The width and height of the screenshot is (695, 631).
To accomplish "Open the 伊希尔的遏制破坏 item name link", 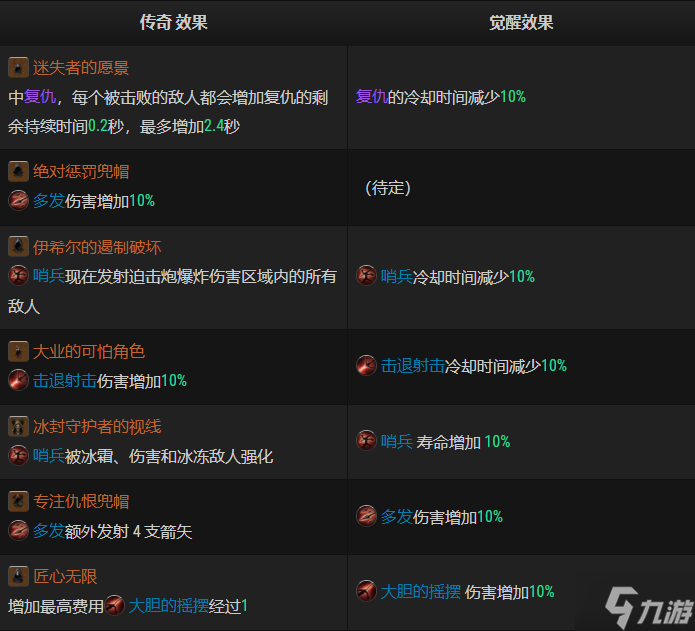I will (x=97, y=247).
